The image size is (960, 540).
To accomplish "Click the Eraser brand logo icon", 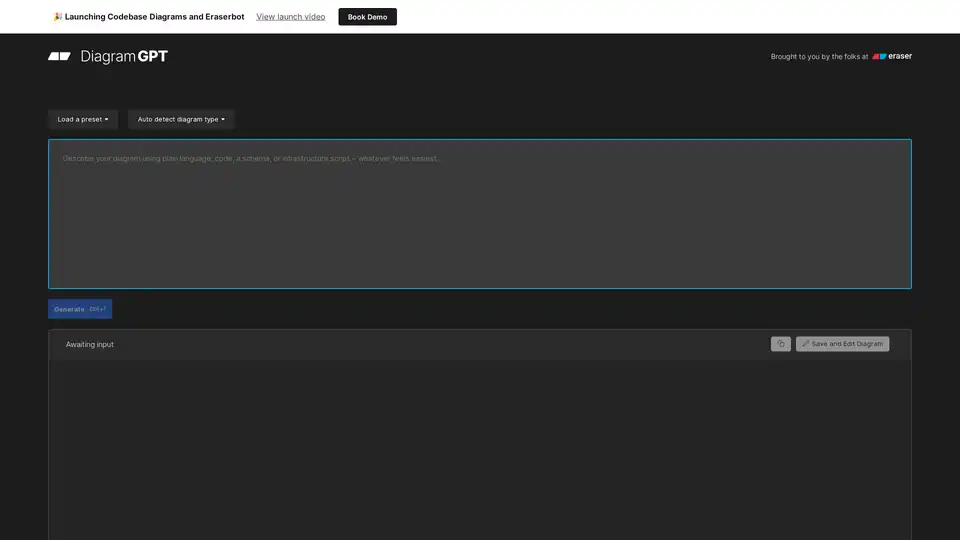I will (x=879, y=57).
